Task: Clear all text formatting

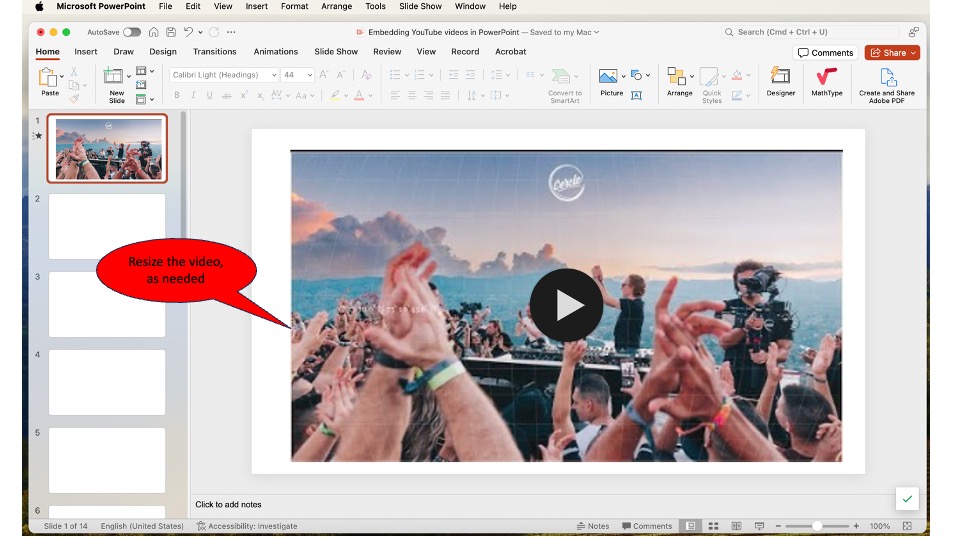Action: click(366, 75)
